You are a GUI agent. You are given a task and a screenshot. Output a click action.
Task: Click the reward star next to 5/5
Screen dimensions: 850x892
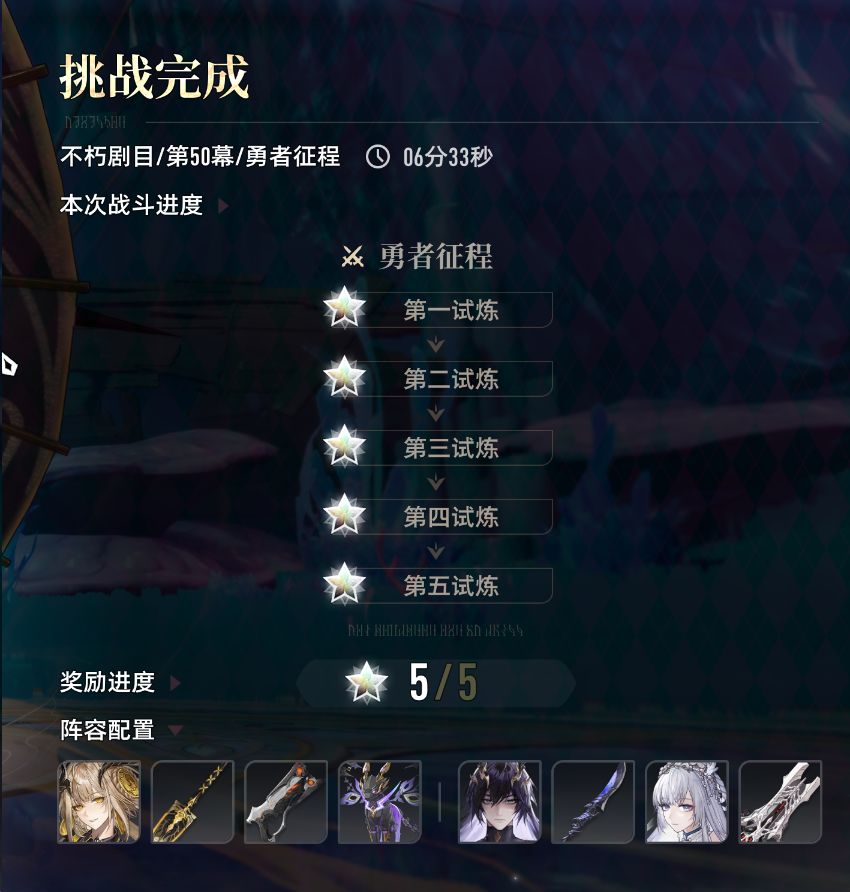click(366, 682)
